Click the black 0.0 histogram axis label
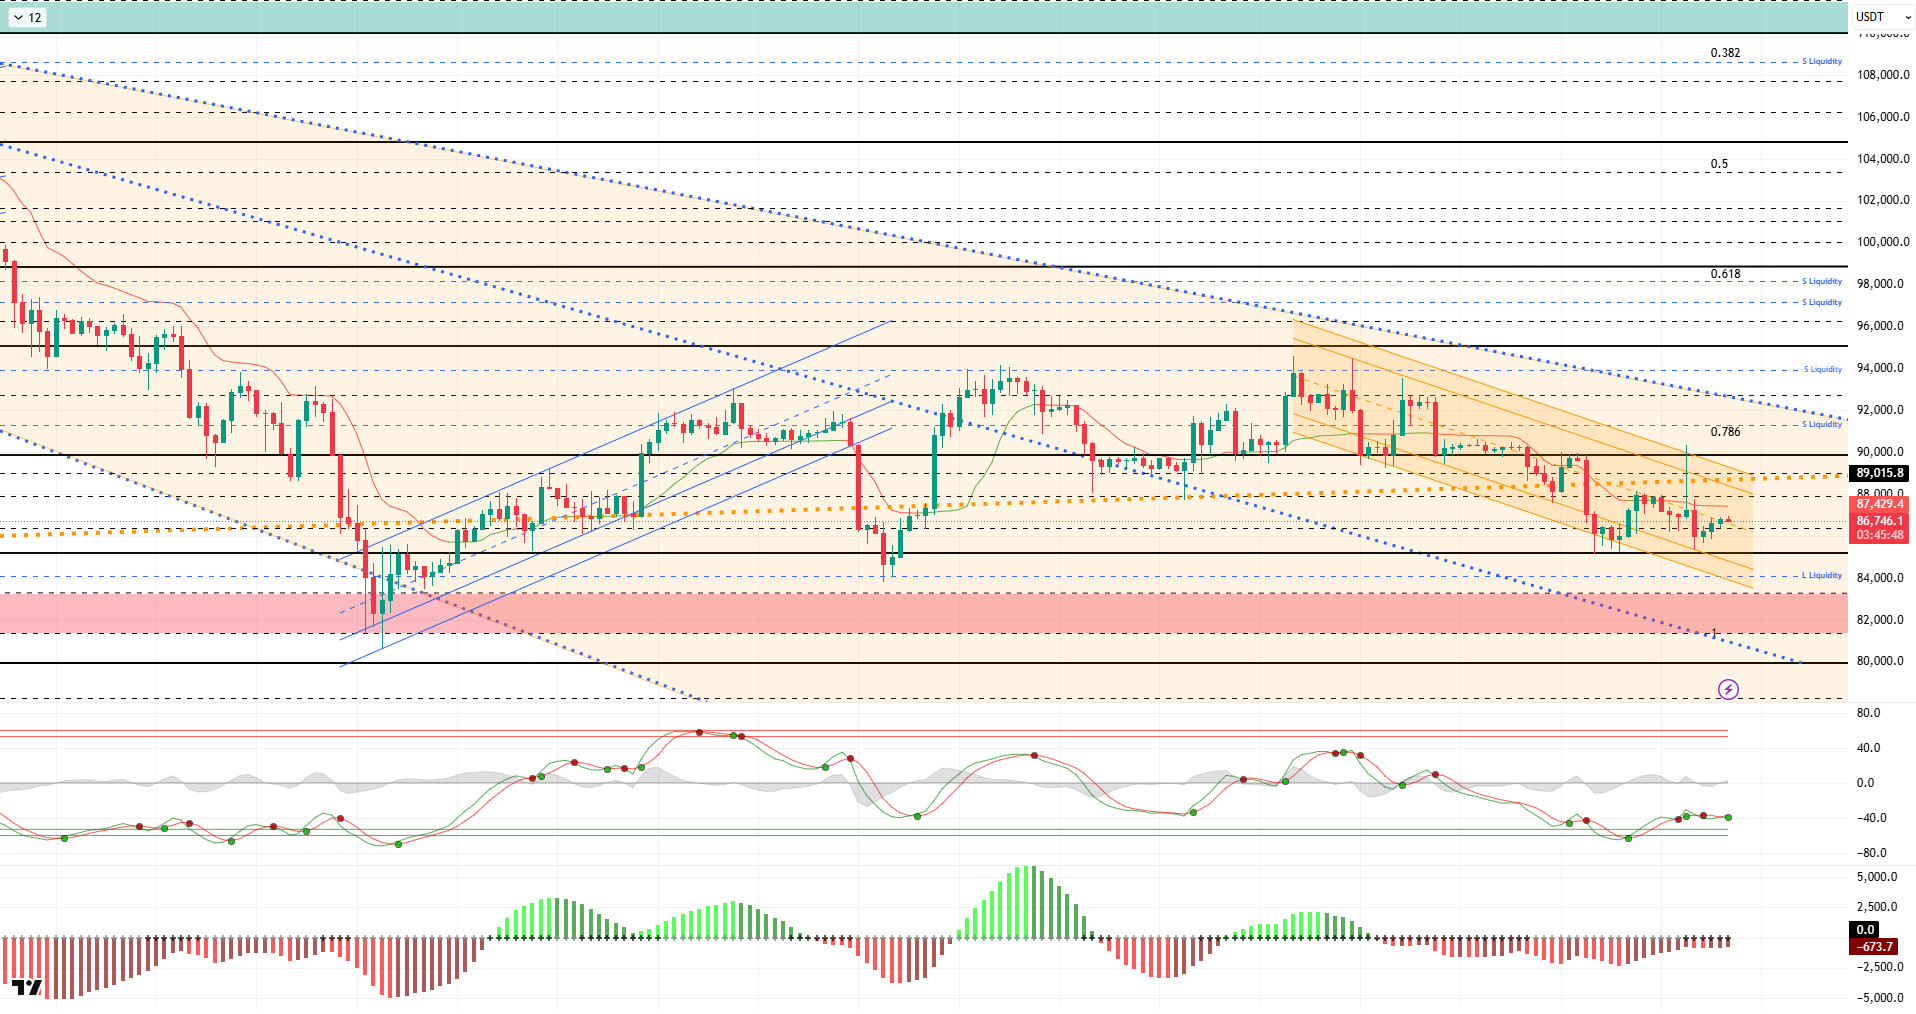 coord(1865,930)
